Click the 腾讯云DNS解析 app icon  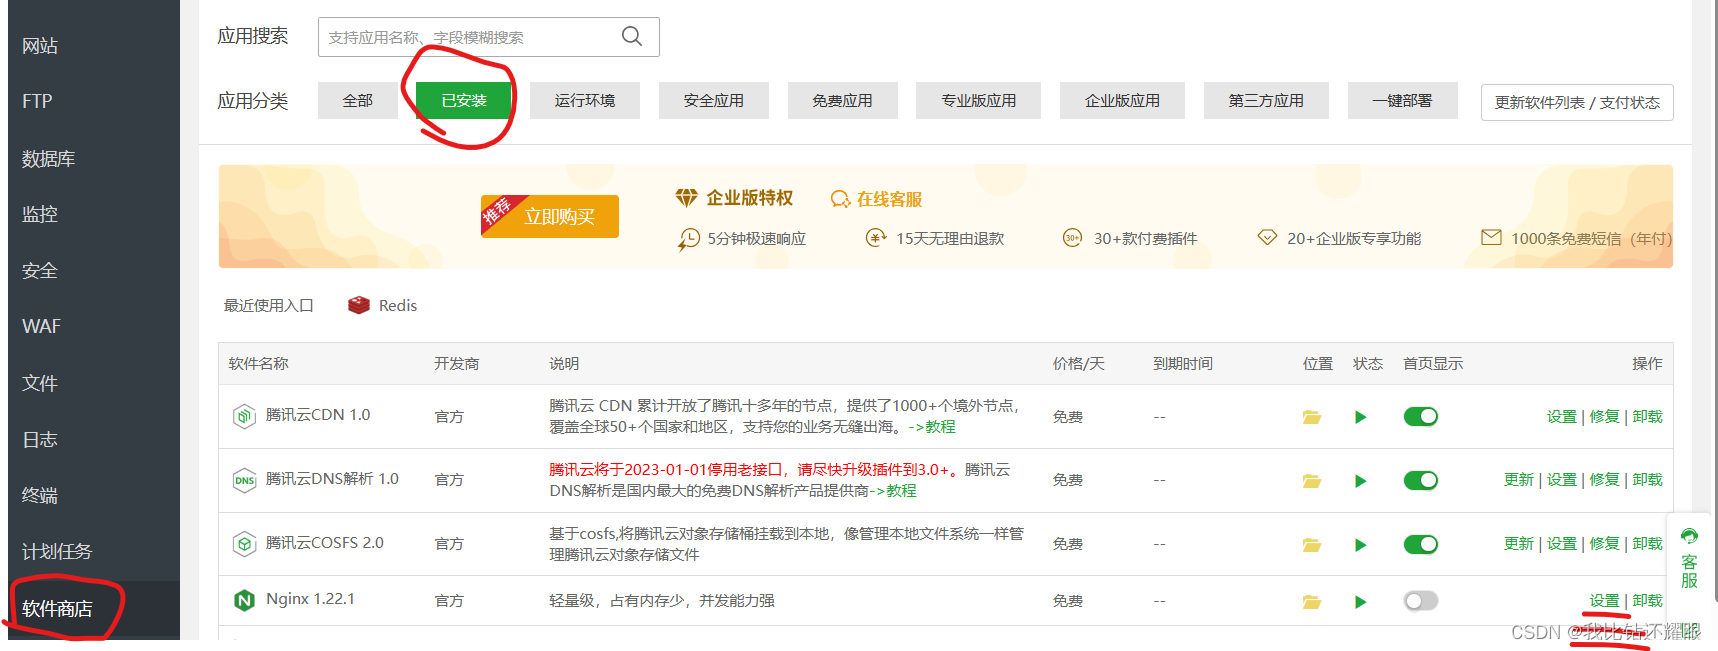point(244,480)
